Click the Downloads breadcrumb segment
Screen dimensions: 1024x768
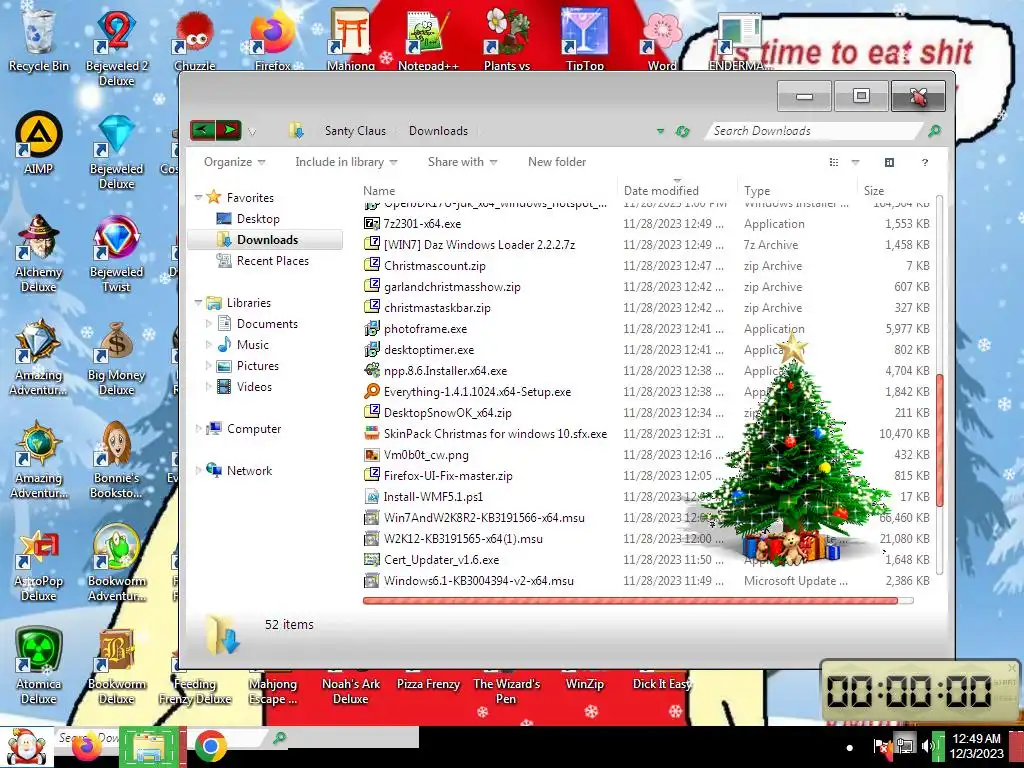pos(438,131)
